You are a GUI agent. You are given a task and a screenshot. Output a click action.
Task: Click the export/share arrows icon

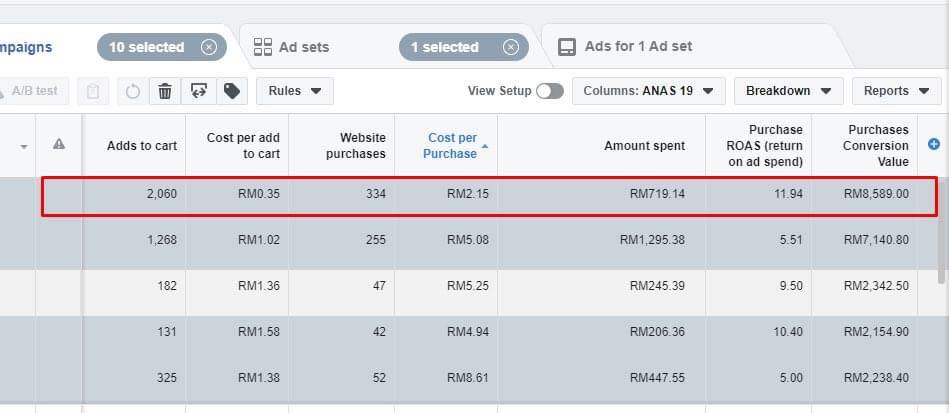pyautogui.click(x=198, y=91)
